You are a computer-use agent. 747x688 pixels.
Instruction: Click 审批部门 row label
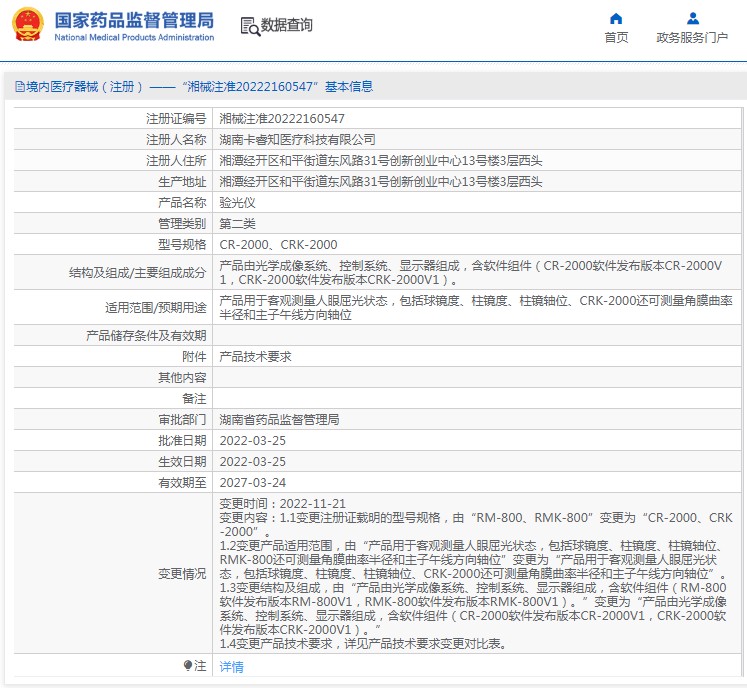click(x=182, y=419)
